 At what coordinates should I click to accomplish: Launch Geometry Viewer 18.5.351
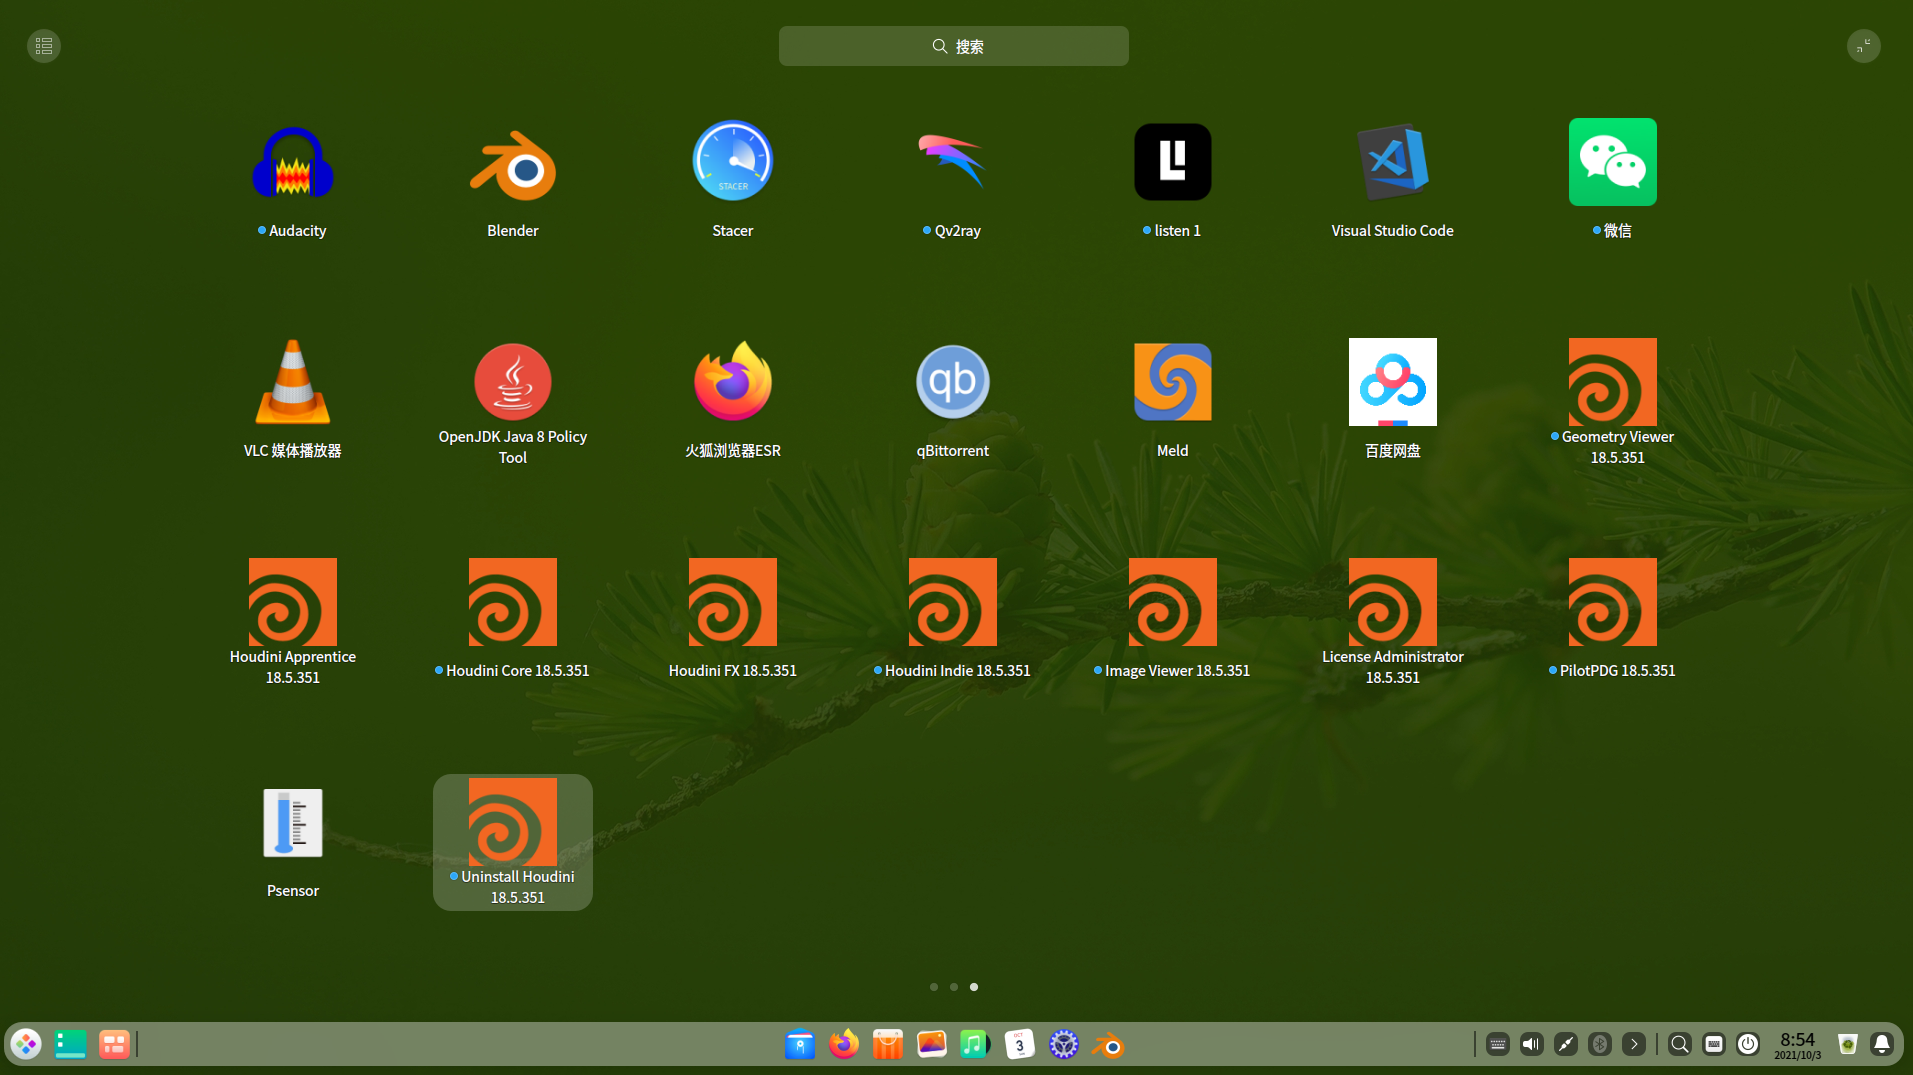pyautogui.click(x=1612, y=382)
